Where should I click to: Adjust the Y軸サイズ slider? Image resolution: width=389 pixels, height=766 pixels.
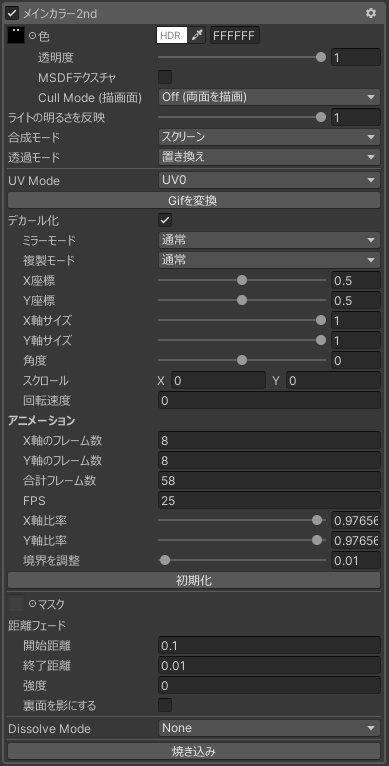(242, 340)
